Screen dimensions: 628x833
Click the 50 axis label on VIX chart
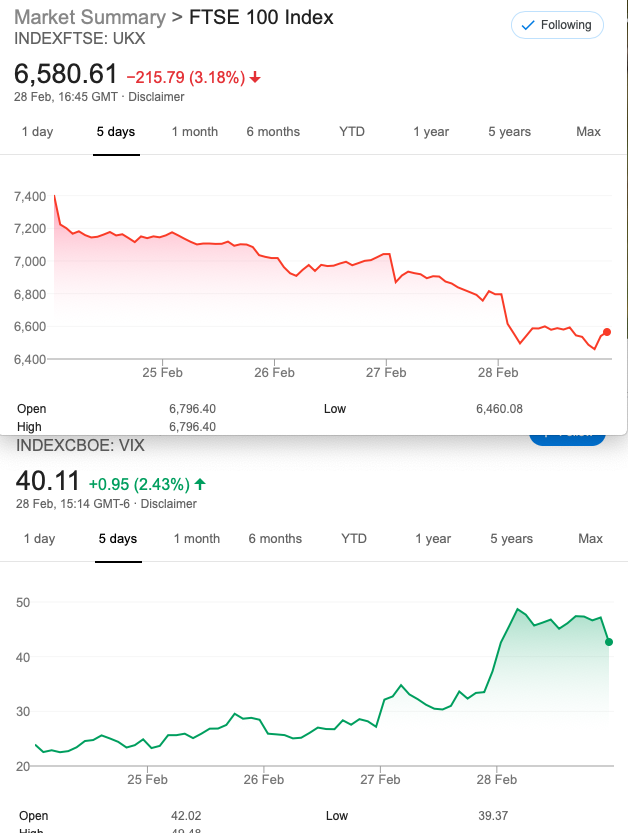[x=23, y=602]
